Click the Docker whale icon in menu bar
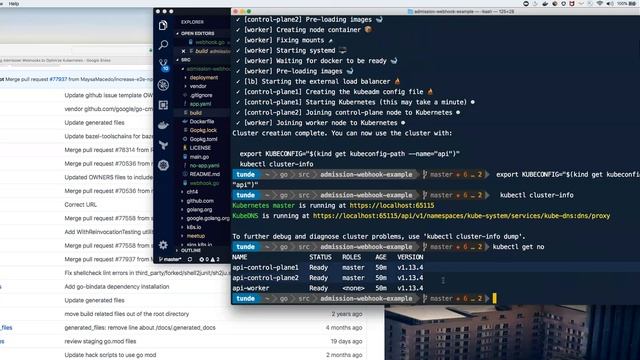The image size is (640, 360). pyautogui.click(x=545, y=3)
